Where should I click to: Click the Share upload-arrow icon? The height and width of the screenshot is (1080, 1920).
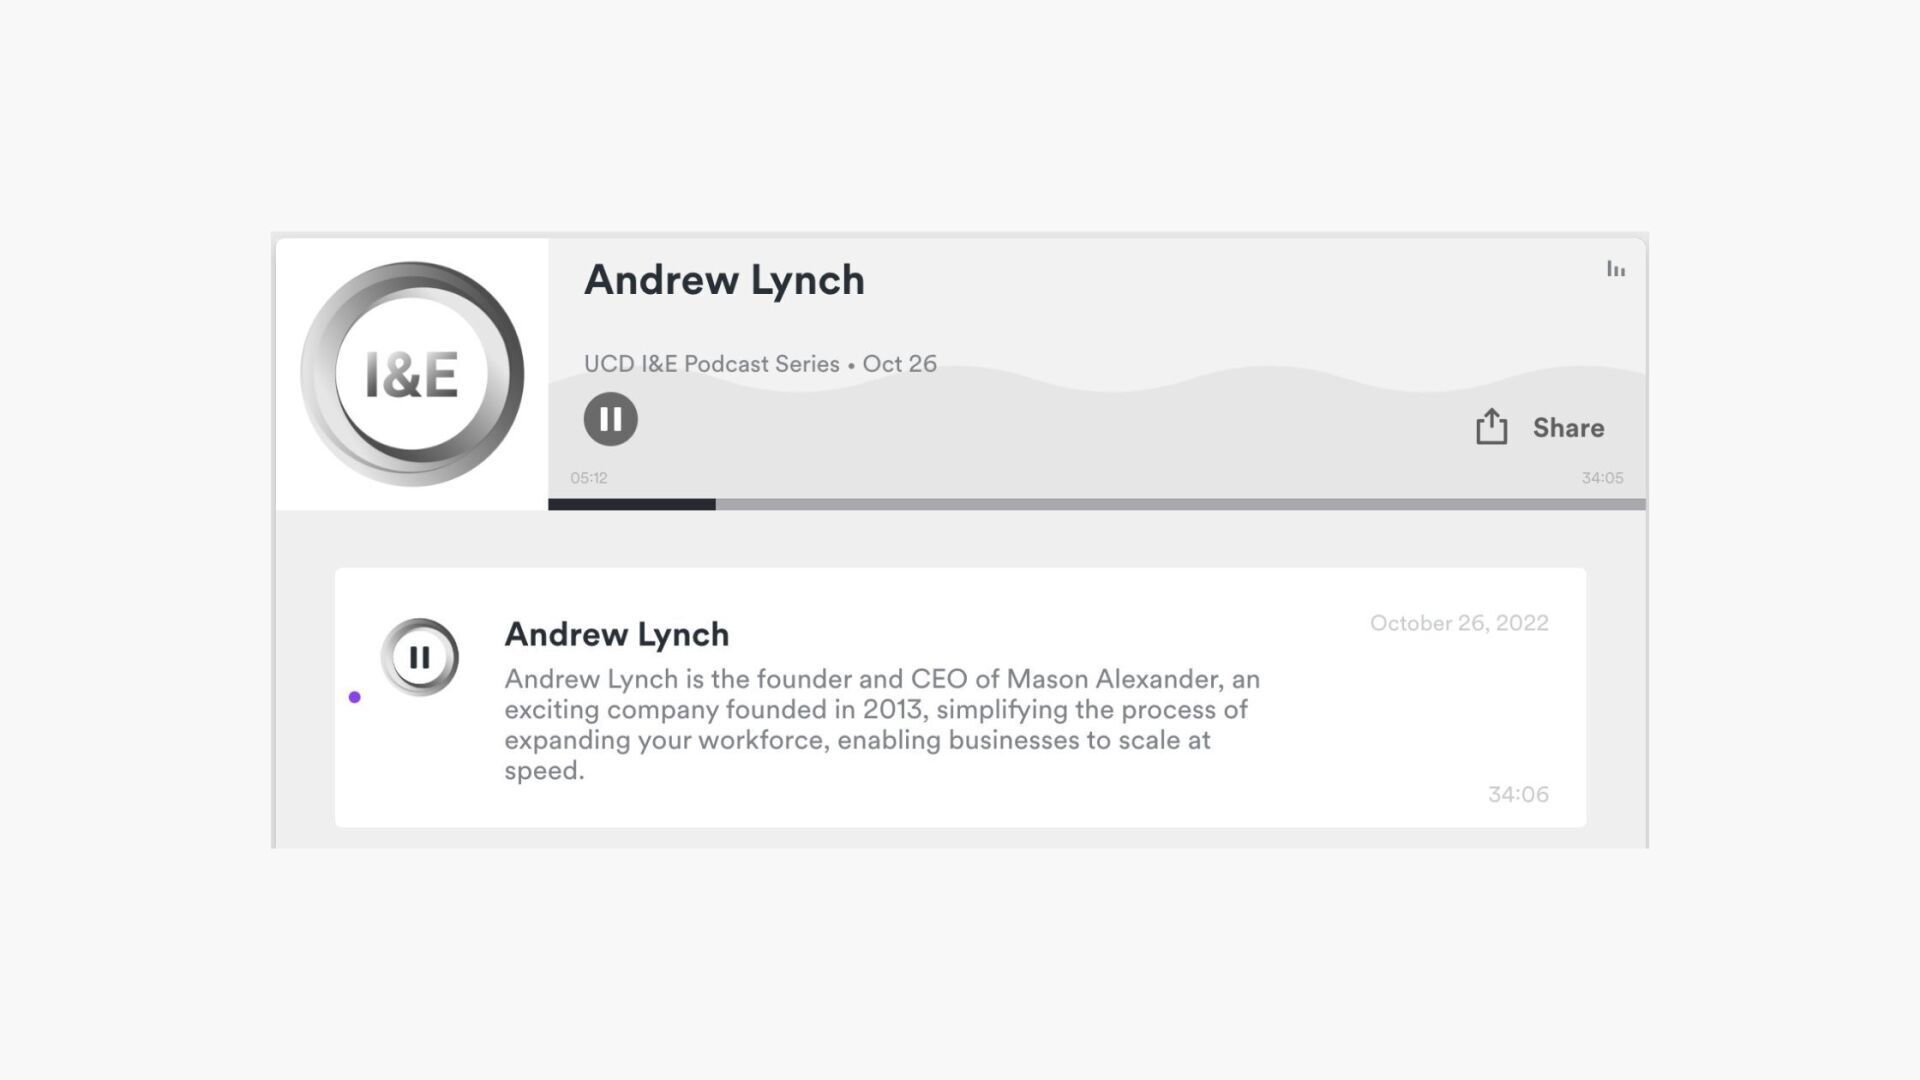coord(1491,426)
